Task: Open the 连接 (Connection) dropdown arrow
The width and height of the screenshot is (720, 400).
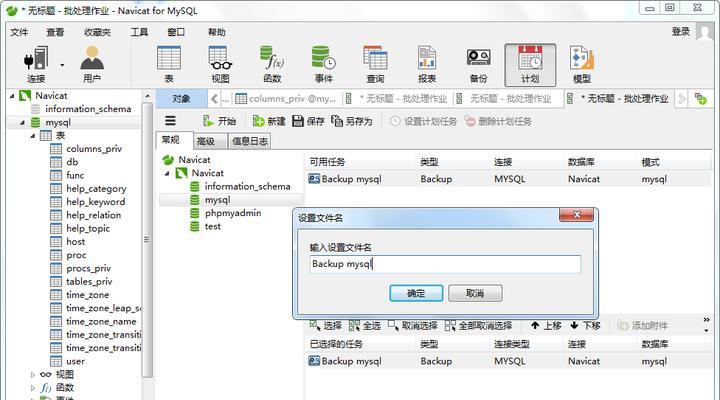Action: 62,64
